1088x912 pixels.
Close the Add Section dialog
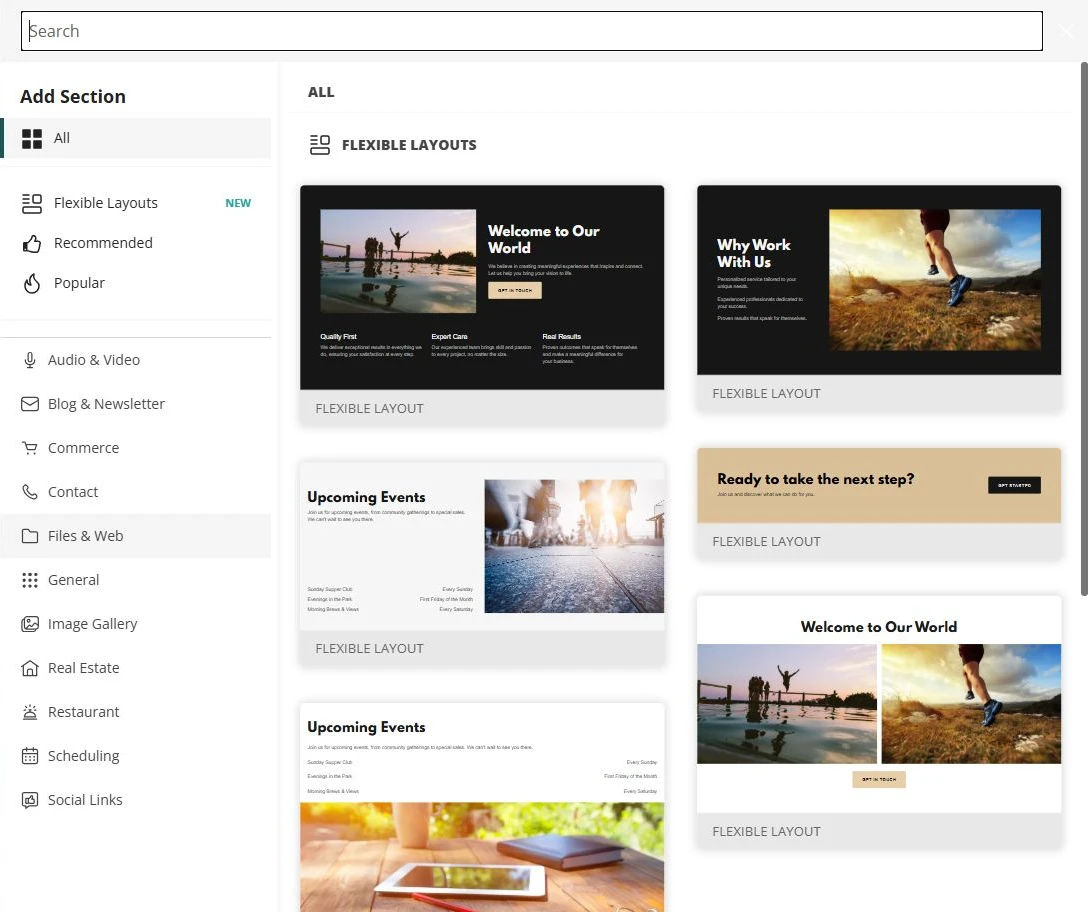1066,31
